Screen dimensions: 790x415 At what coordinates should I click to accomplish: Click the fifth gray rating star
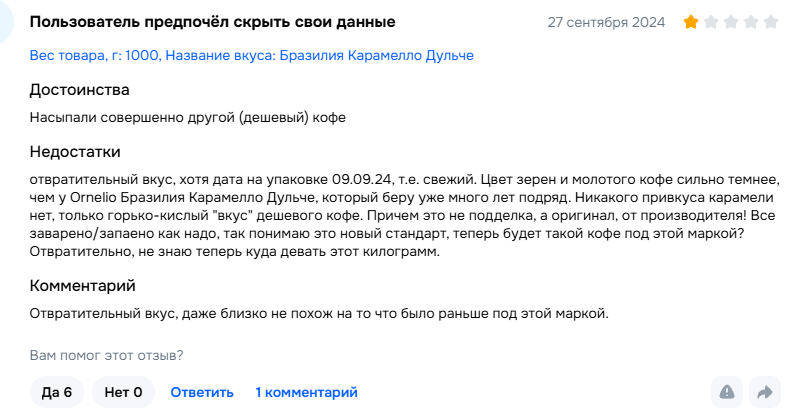(770, 22)
